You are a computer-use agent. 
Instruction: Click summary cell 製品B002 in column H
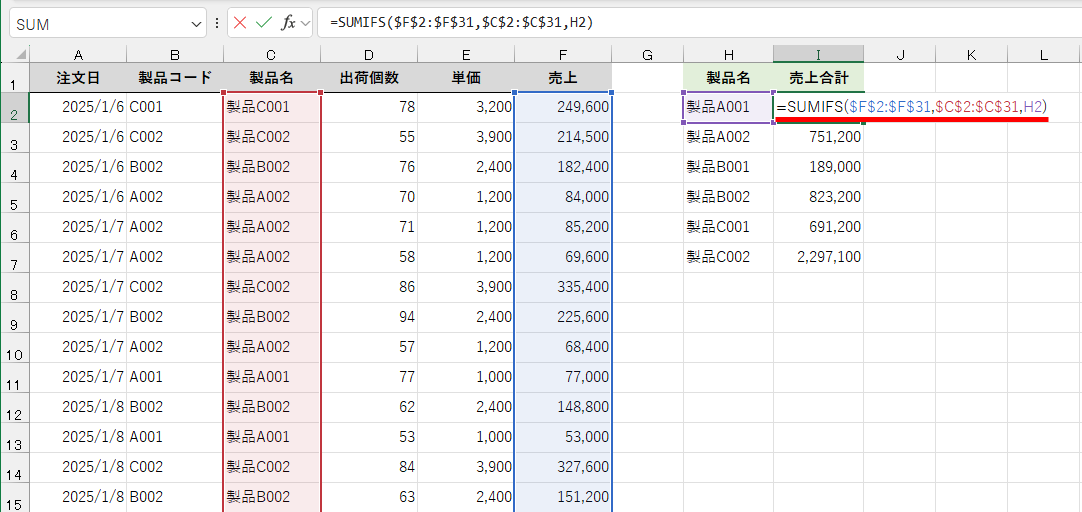728,197
